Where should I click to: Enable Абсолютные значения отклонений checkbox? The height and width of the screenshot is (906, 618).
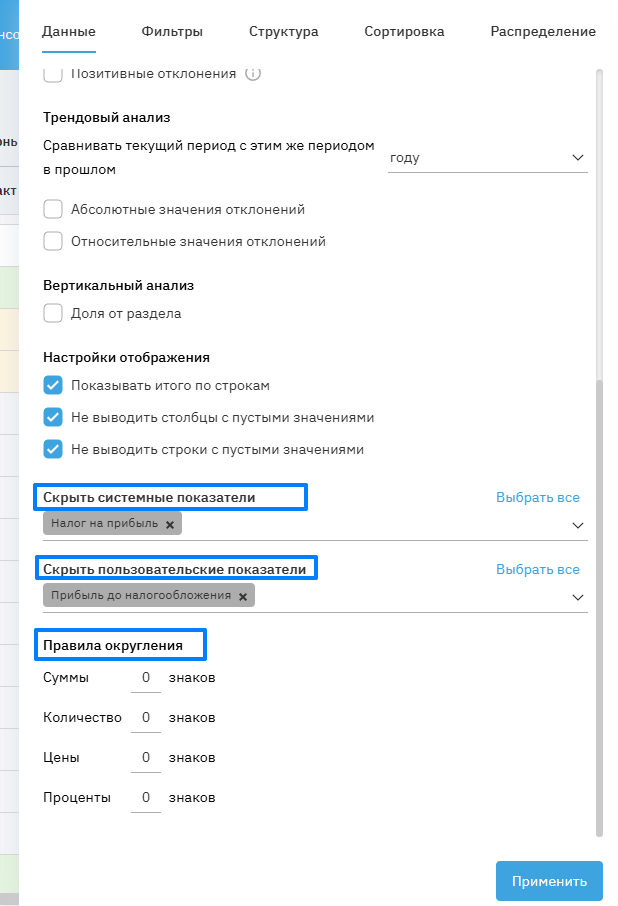click(x=54, y=210)
